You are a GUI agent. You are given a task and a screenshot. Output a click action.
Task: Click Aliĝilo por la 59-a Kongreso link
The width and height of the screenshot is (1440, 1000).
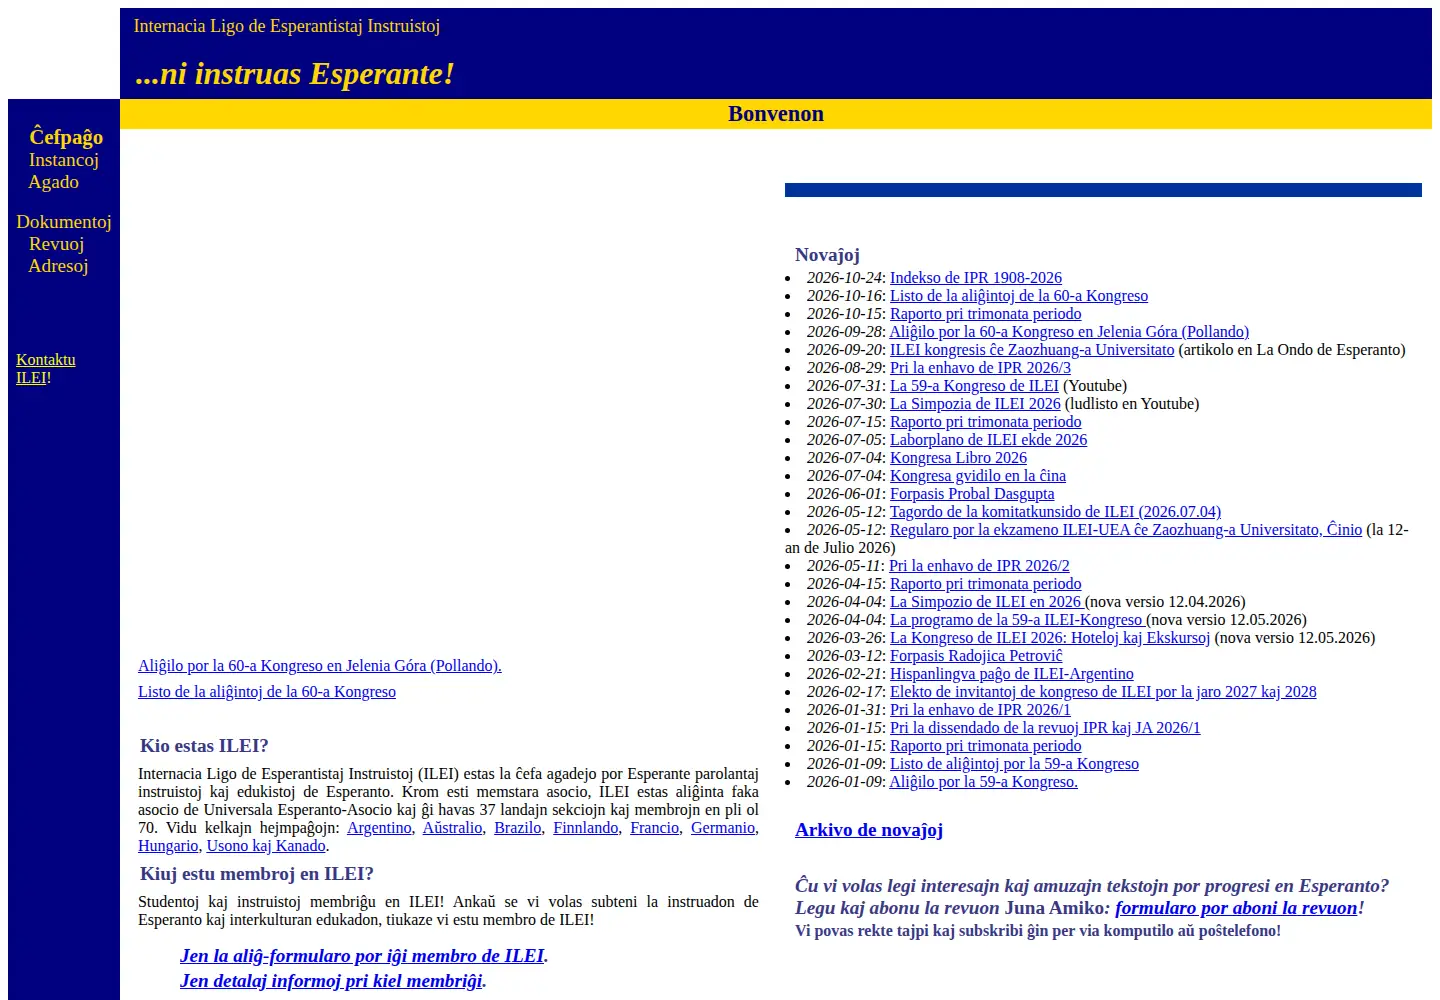point(983,782)
